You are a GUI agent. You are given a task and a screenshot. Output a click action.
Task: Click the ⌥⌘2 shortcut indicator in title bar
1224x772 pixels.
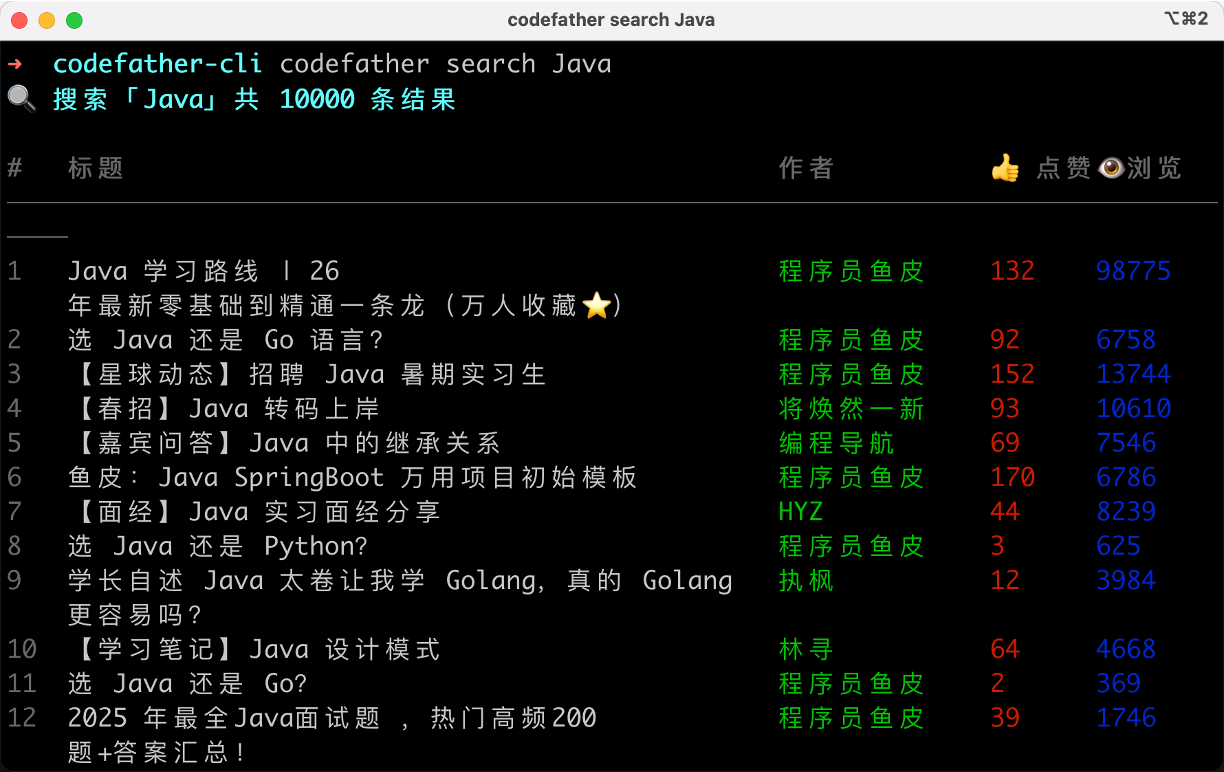coord(1186,19)
